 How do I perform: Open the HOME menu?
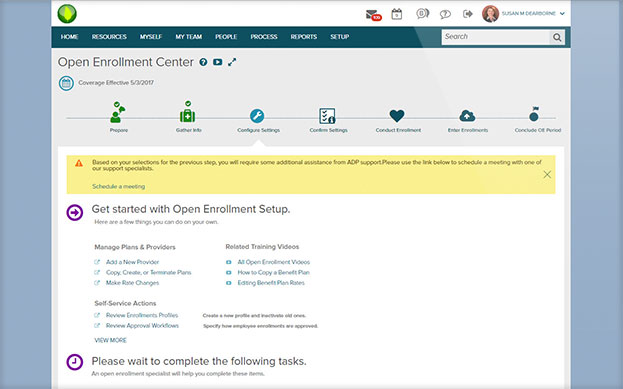pyautogui.click(x=70, y=37)
